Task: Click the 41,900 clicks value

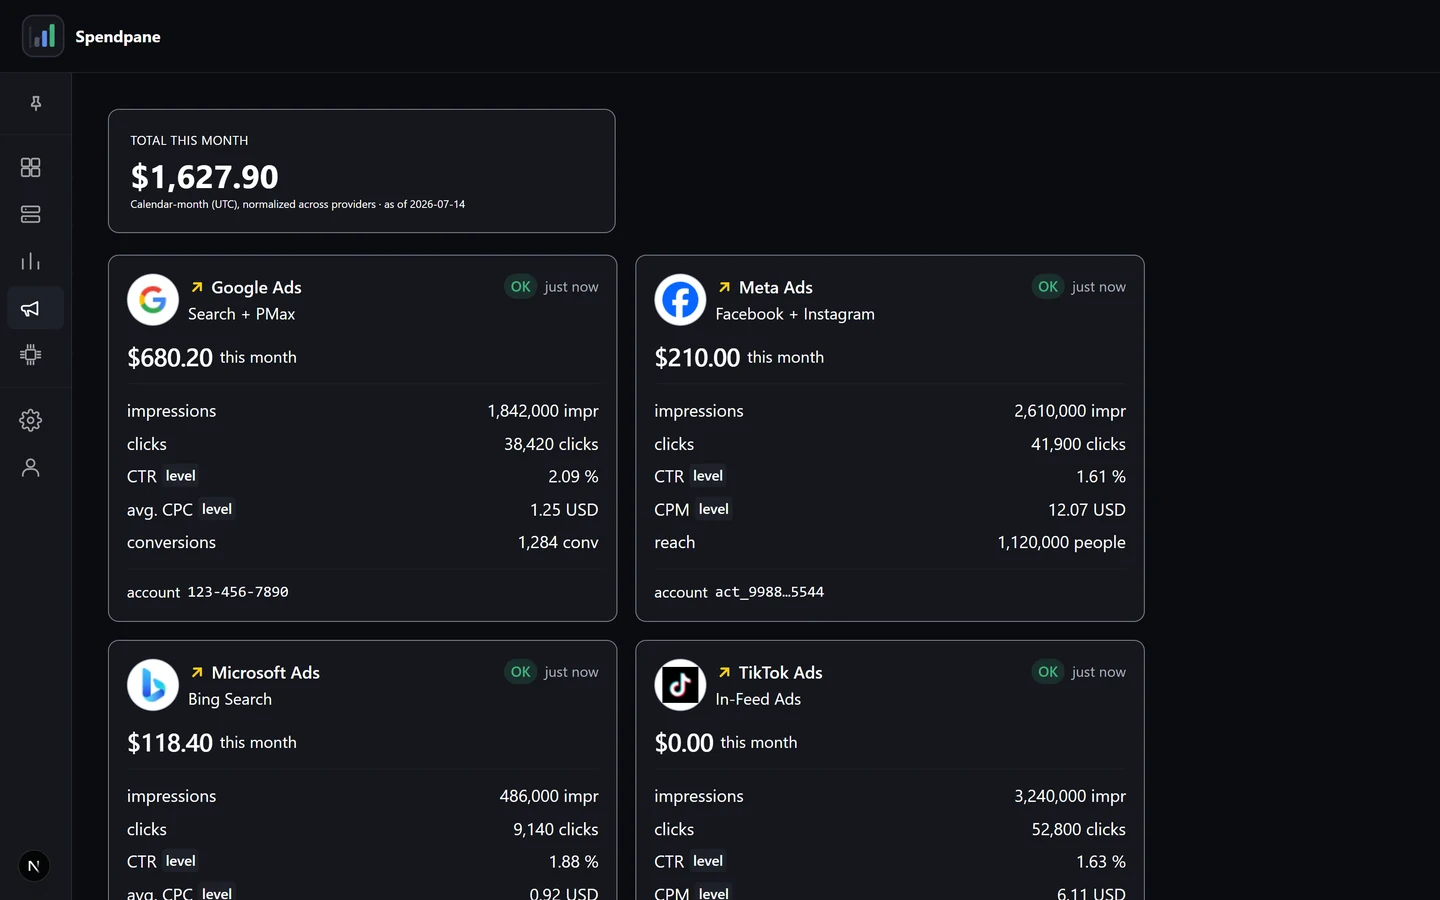Action: (x=1078, y=444)
